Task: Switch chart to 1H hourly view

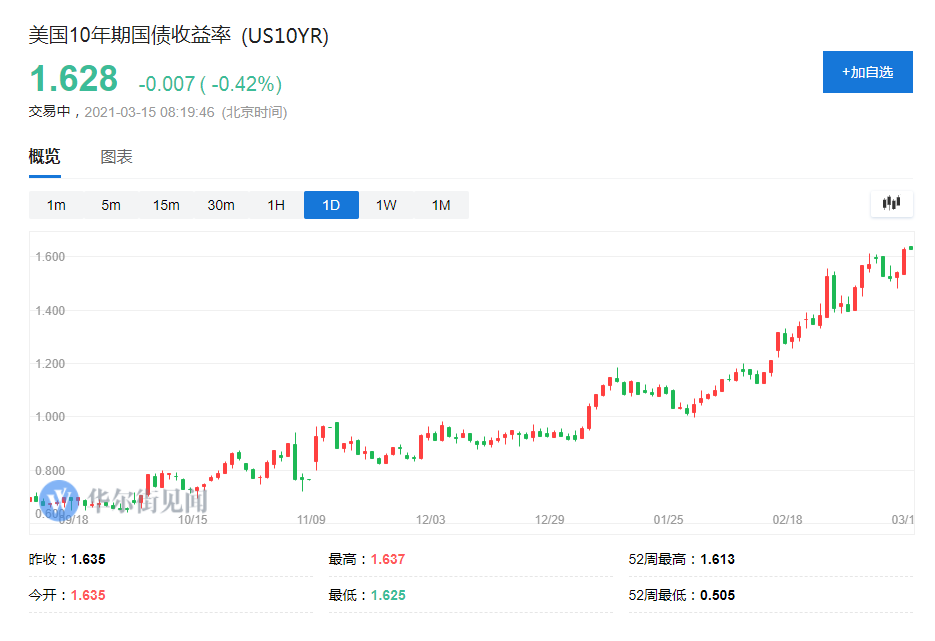Action: [276, 204]
